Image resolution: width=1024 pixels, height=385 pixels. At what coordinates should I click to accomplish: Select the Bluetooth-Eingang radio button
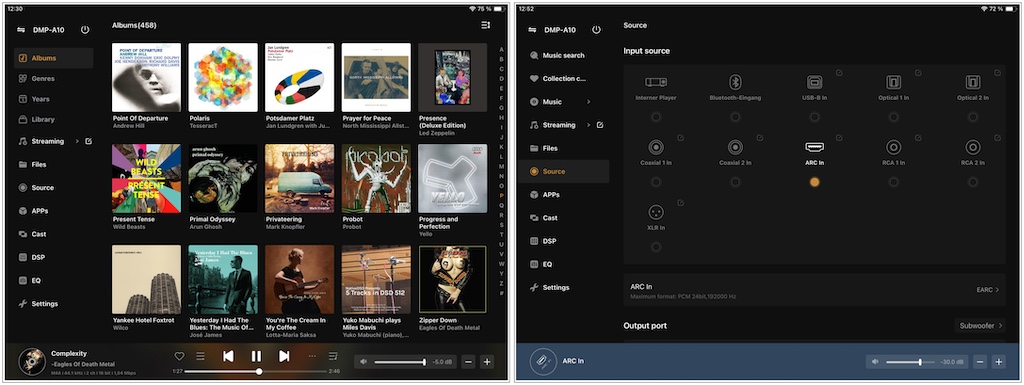(735, 117)
